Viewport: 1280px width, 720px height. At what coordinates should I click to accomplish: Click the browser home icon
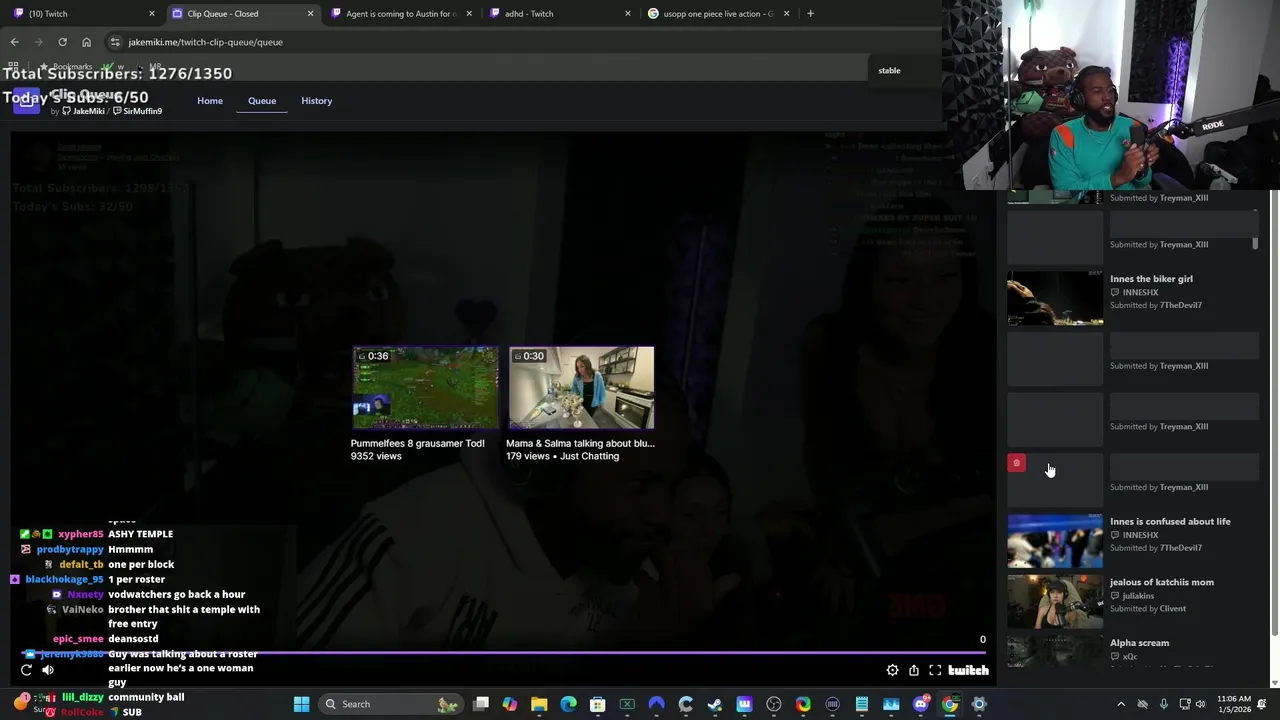tap(86, 42)
